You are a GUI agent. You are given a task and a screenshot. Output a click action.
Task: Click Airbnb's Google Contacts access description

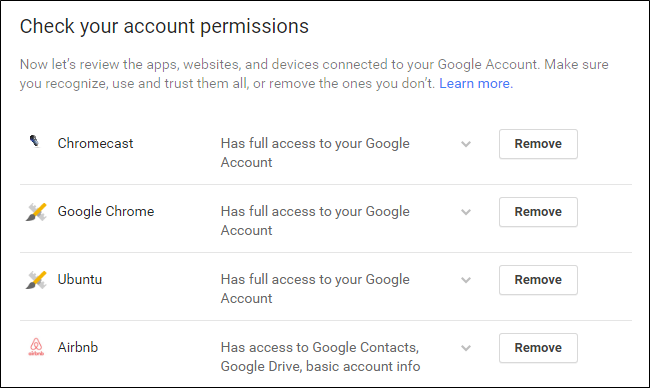coord(320,357)
